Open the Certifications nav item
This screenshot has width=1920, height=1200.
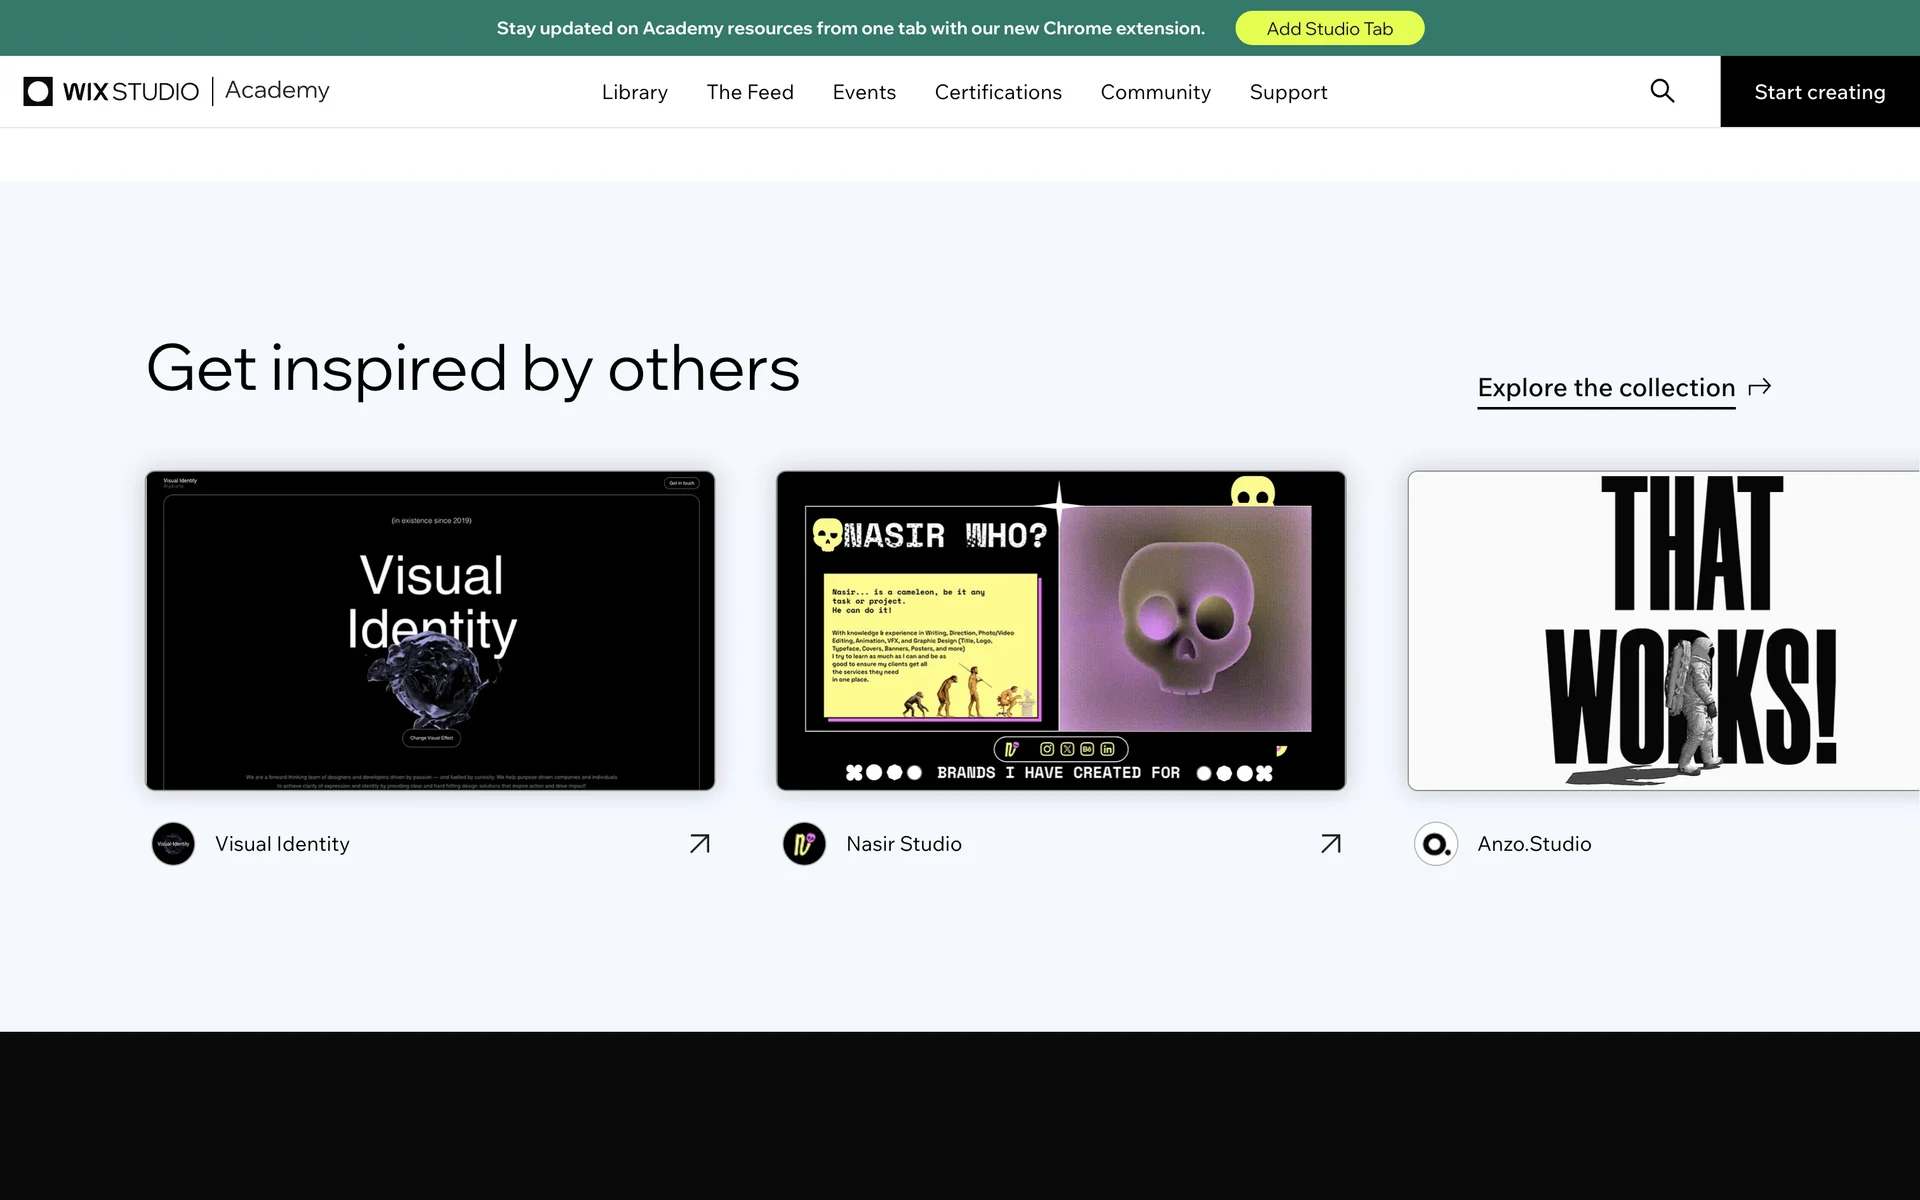[x=998, y=92]
